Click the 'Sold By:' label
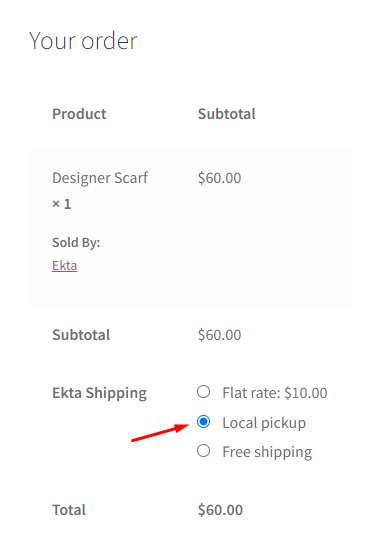 coord(76,243)
